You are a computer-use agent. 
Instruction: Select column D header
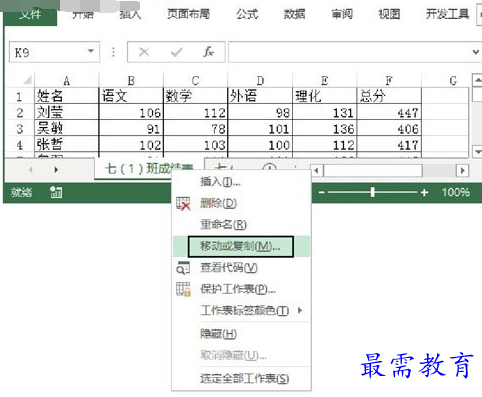click(x=260, y=81)
